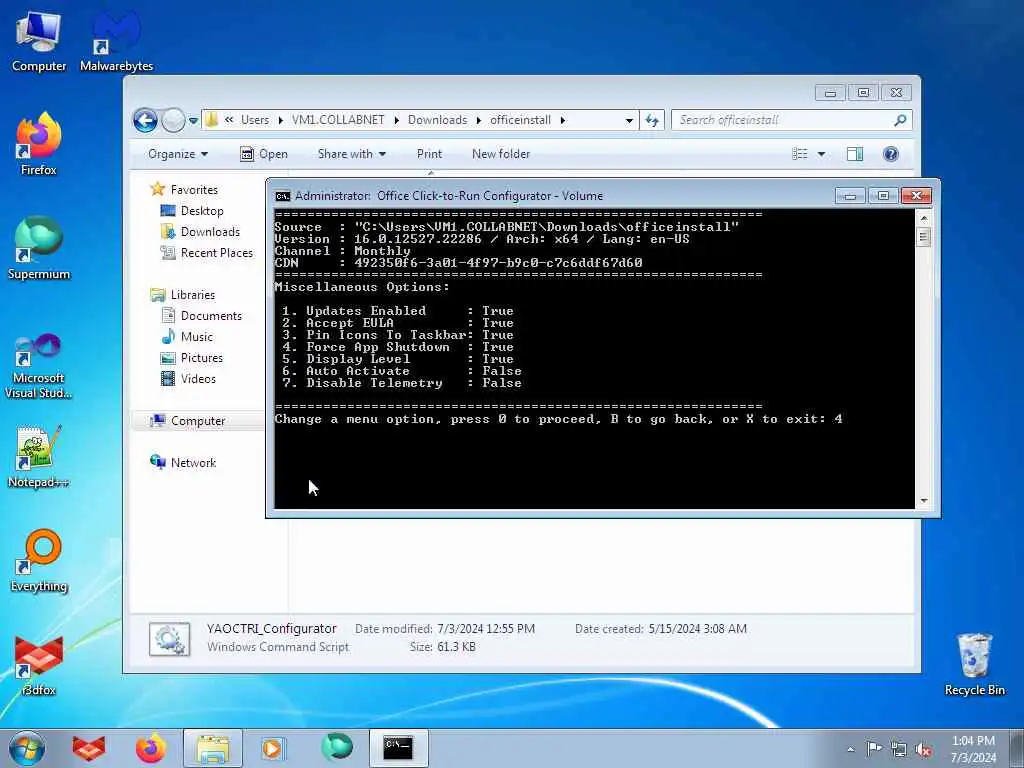Click the Show desktop strip
The width and height of the screenshot is (1024, 768).
tap(1017, 748)
